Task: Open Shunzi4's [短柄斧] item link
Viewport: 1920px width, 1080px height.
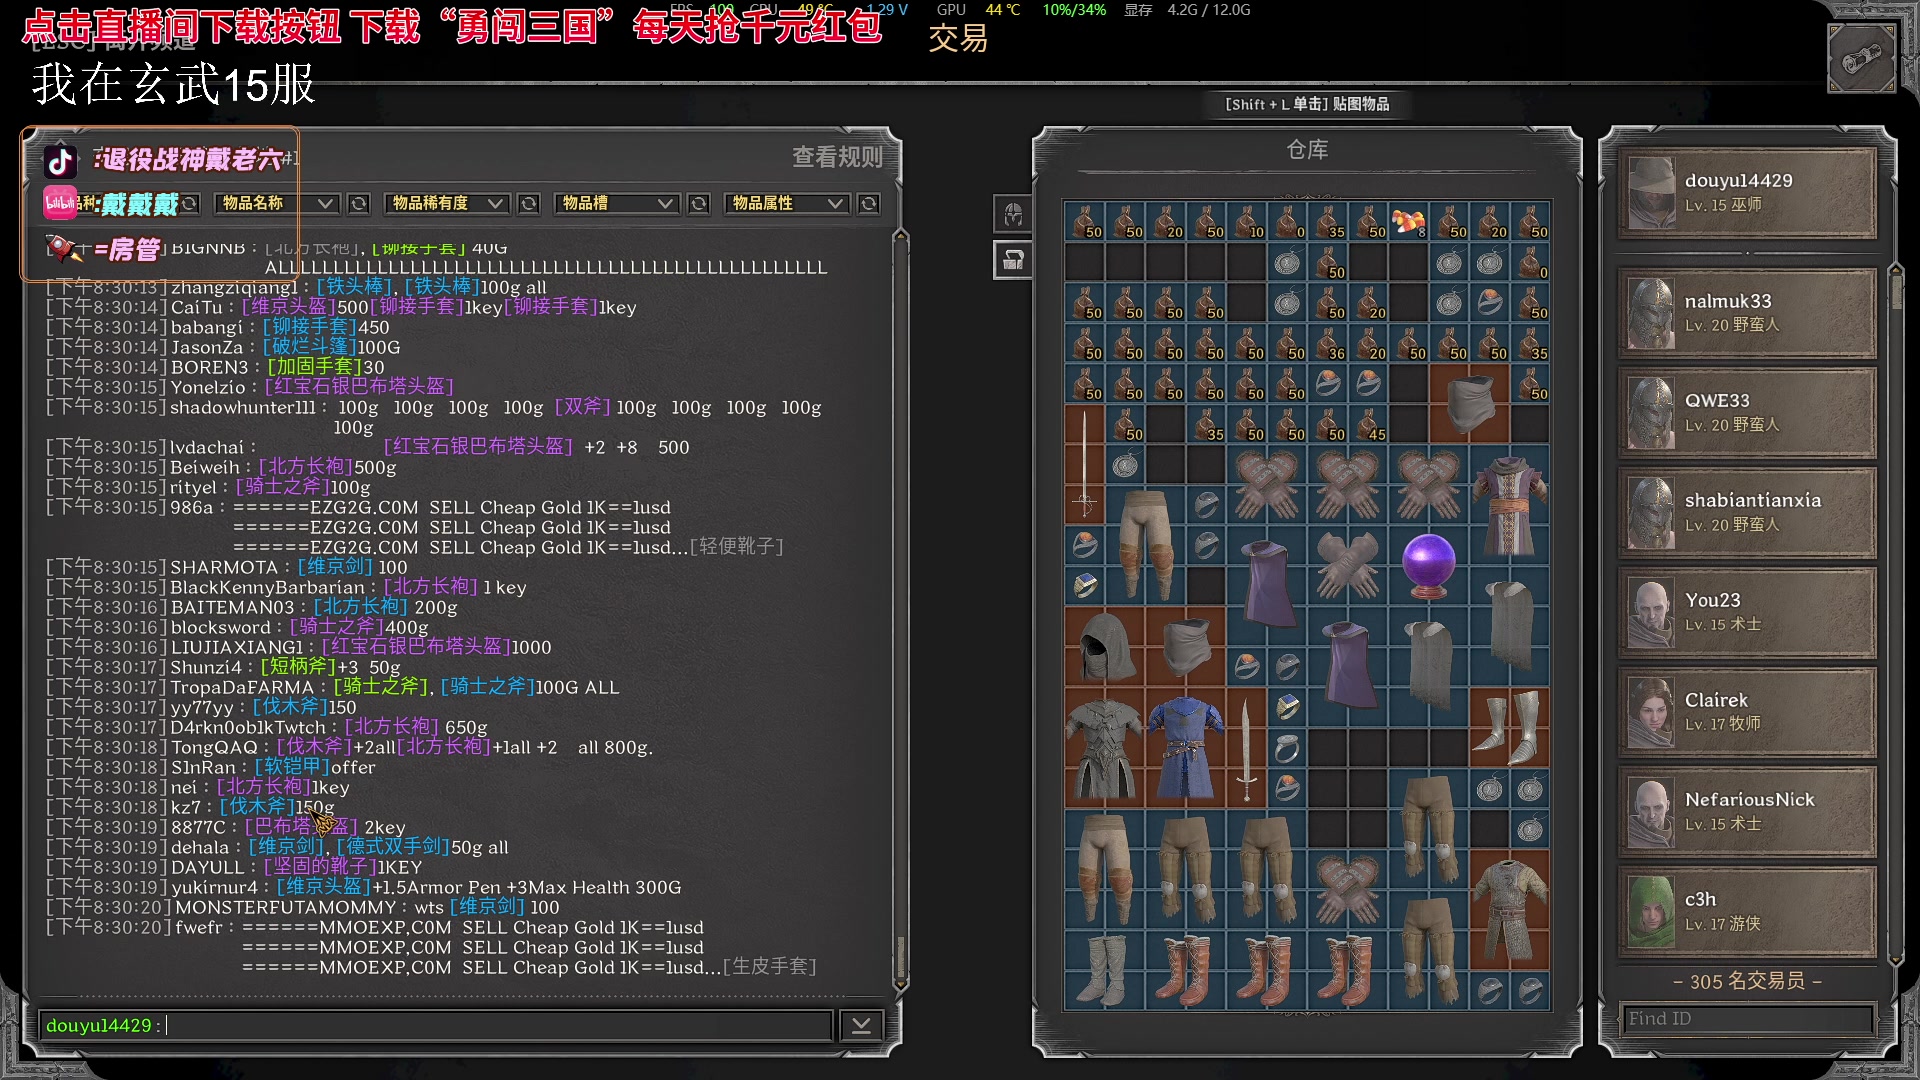Action: point(298,667)
